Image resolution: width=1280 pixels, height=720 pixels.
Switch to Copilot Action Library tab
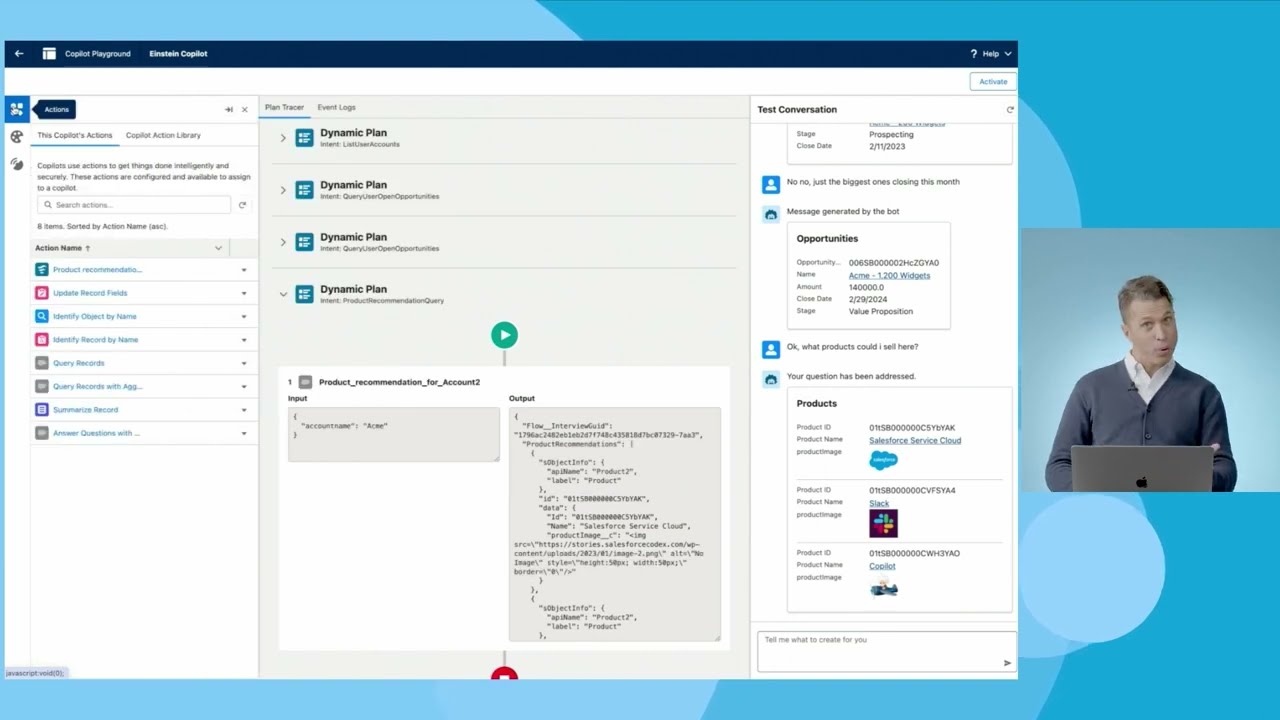click(x=163, y=135)
